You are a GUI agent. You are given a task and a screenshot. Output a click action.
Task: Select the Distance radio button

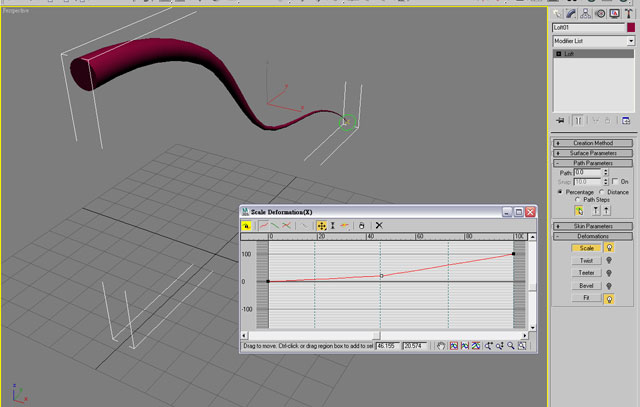coord(602,192)
